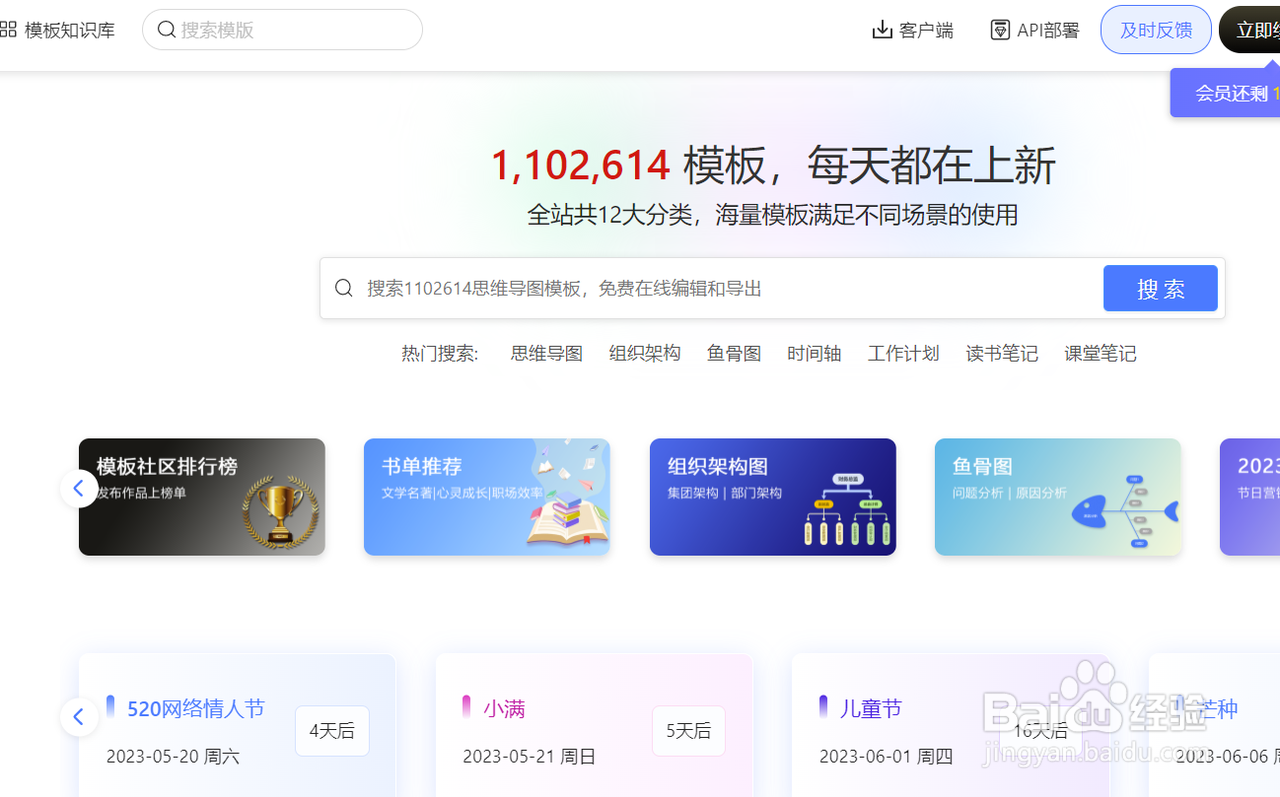The width and height of the screenshot is (1280, 797).
Task: Click the 5天后 badge
Action: click(x=689, y=731)
